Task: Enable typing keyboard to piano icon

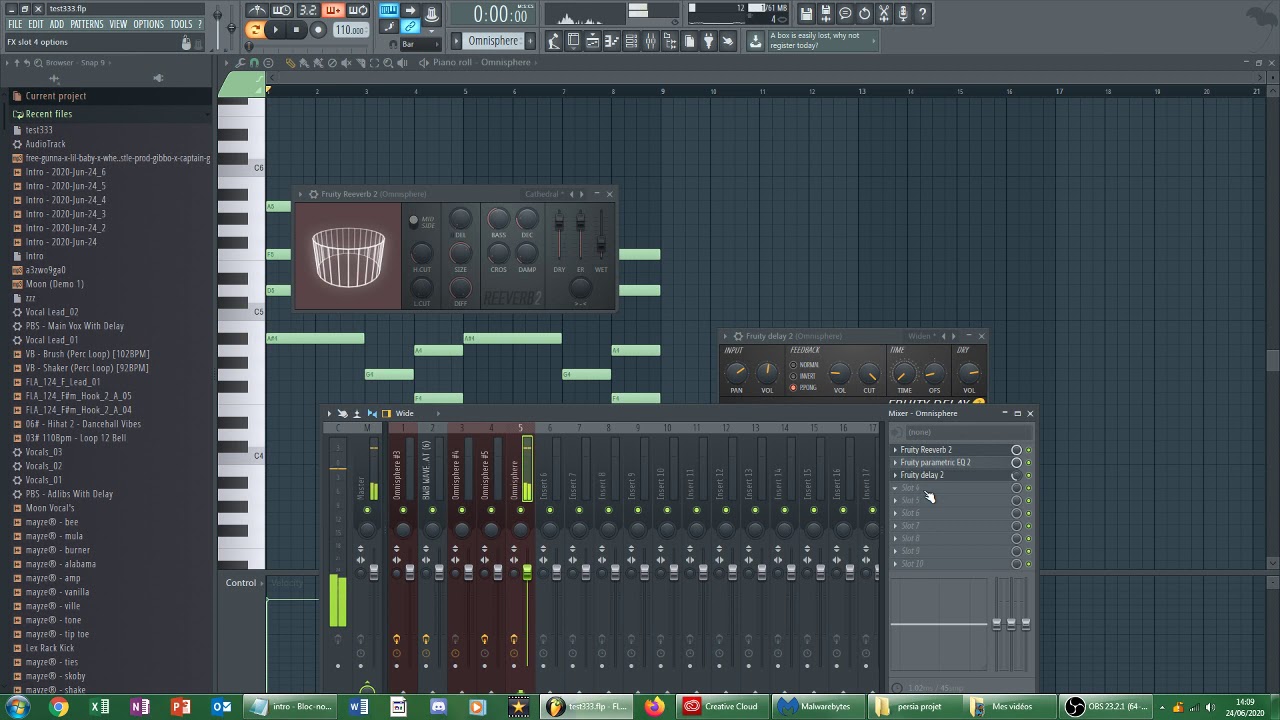Action: [x=388, y=11]
